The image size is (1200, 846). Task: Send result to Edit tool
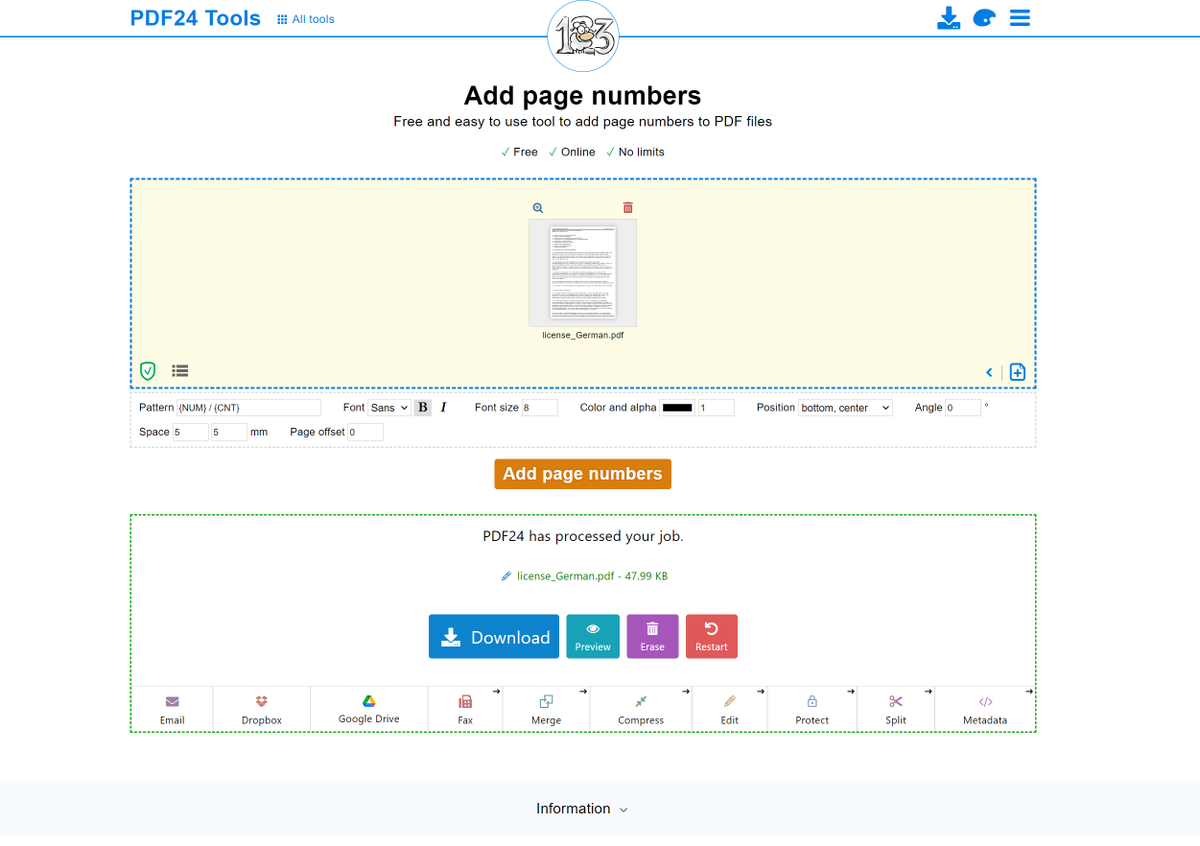click(730, 710)
